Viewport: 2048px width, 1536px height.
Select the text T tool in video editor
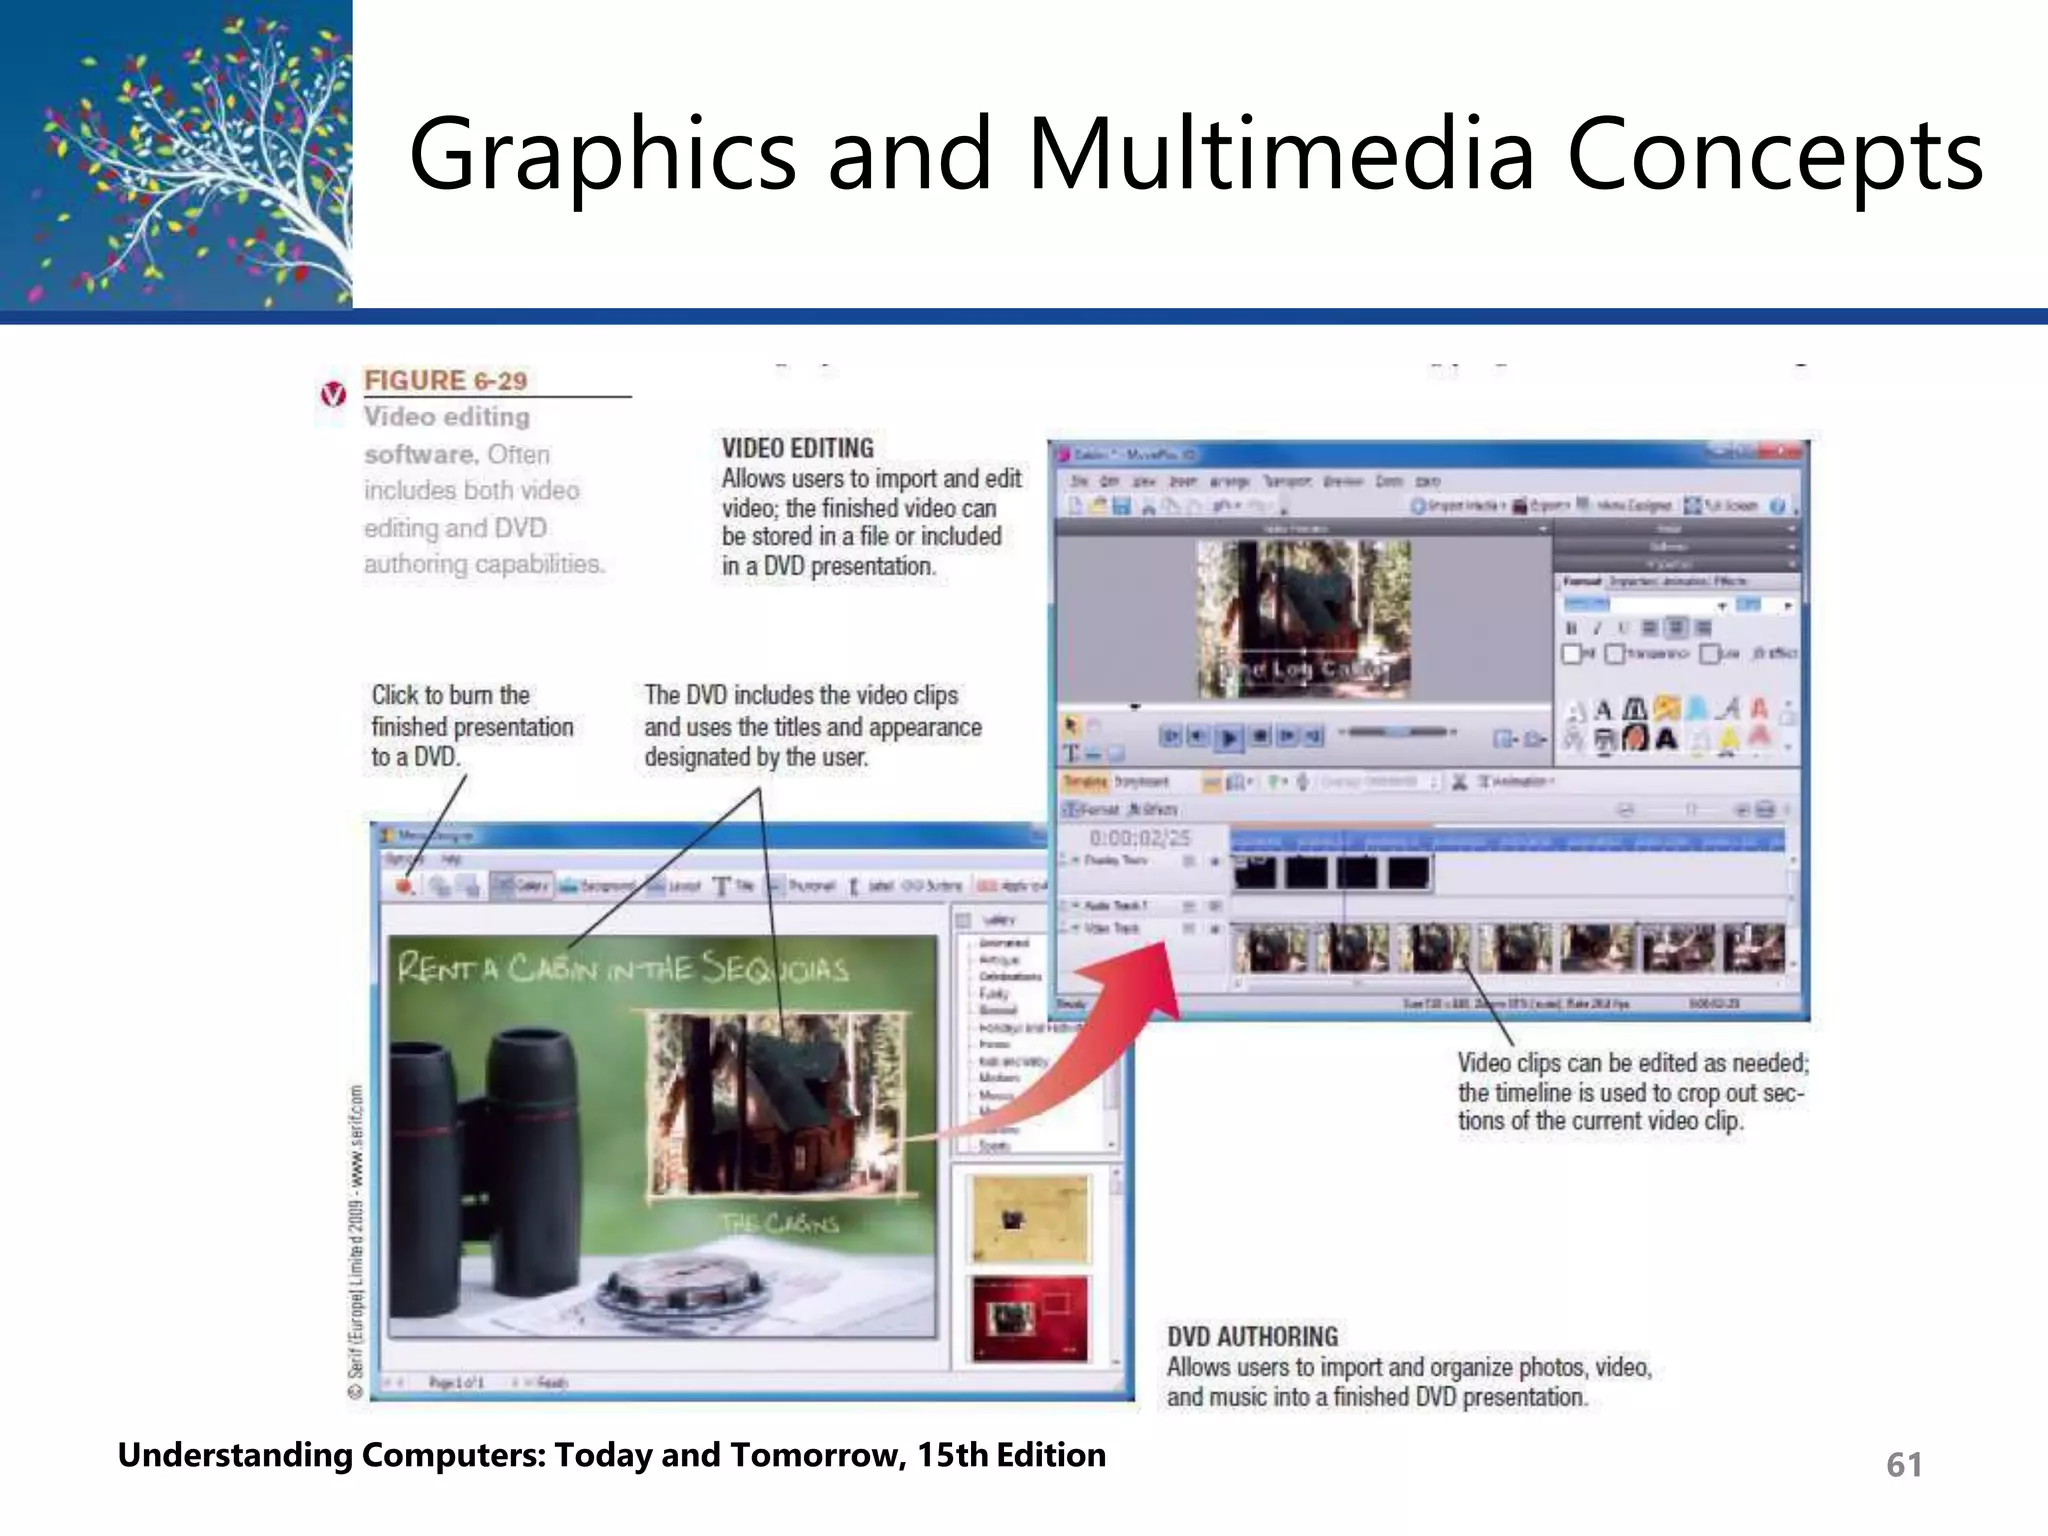(x=1071, y=753)
